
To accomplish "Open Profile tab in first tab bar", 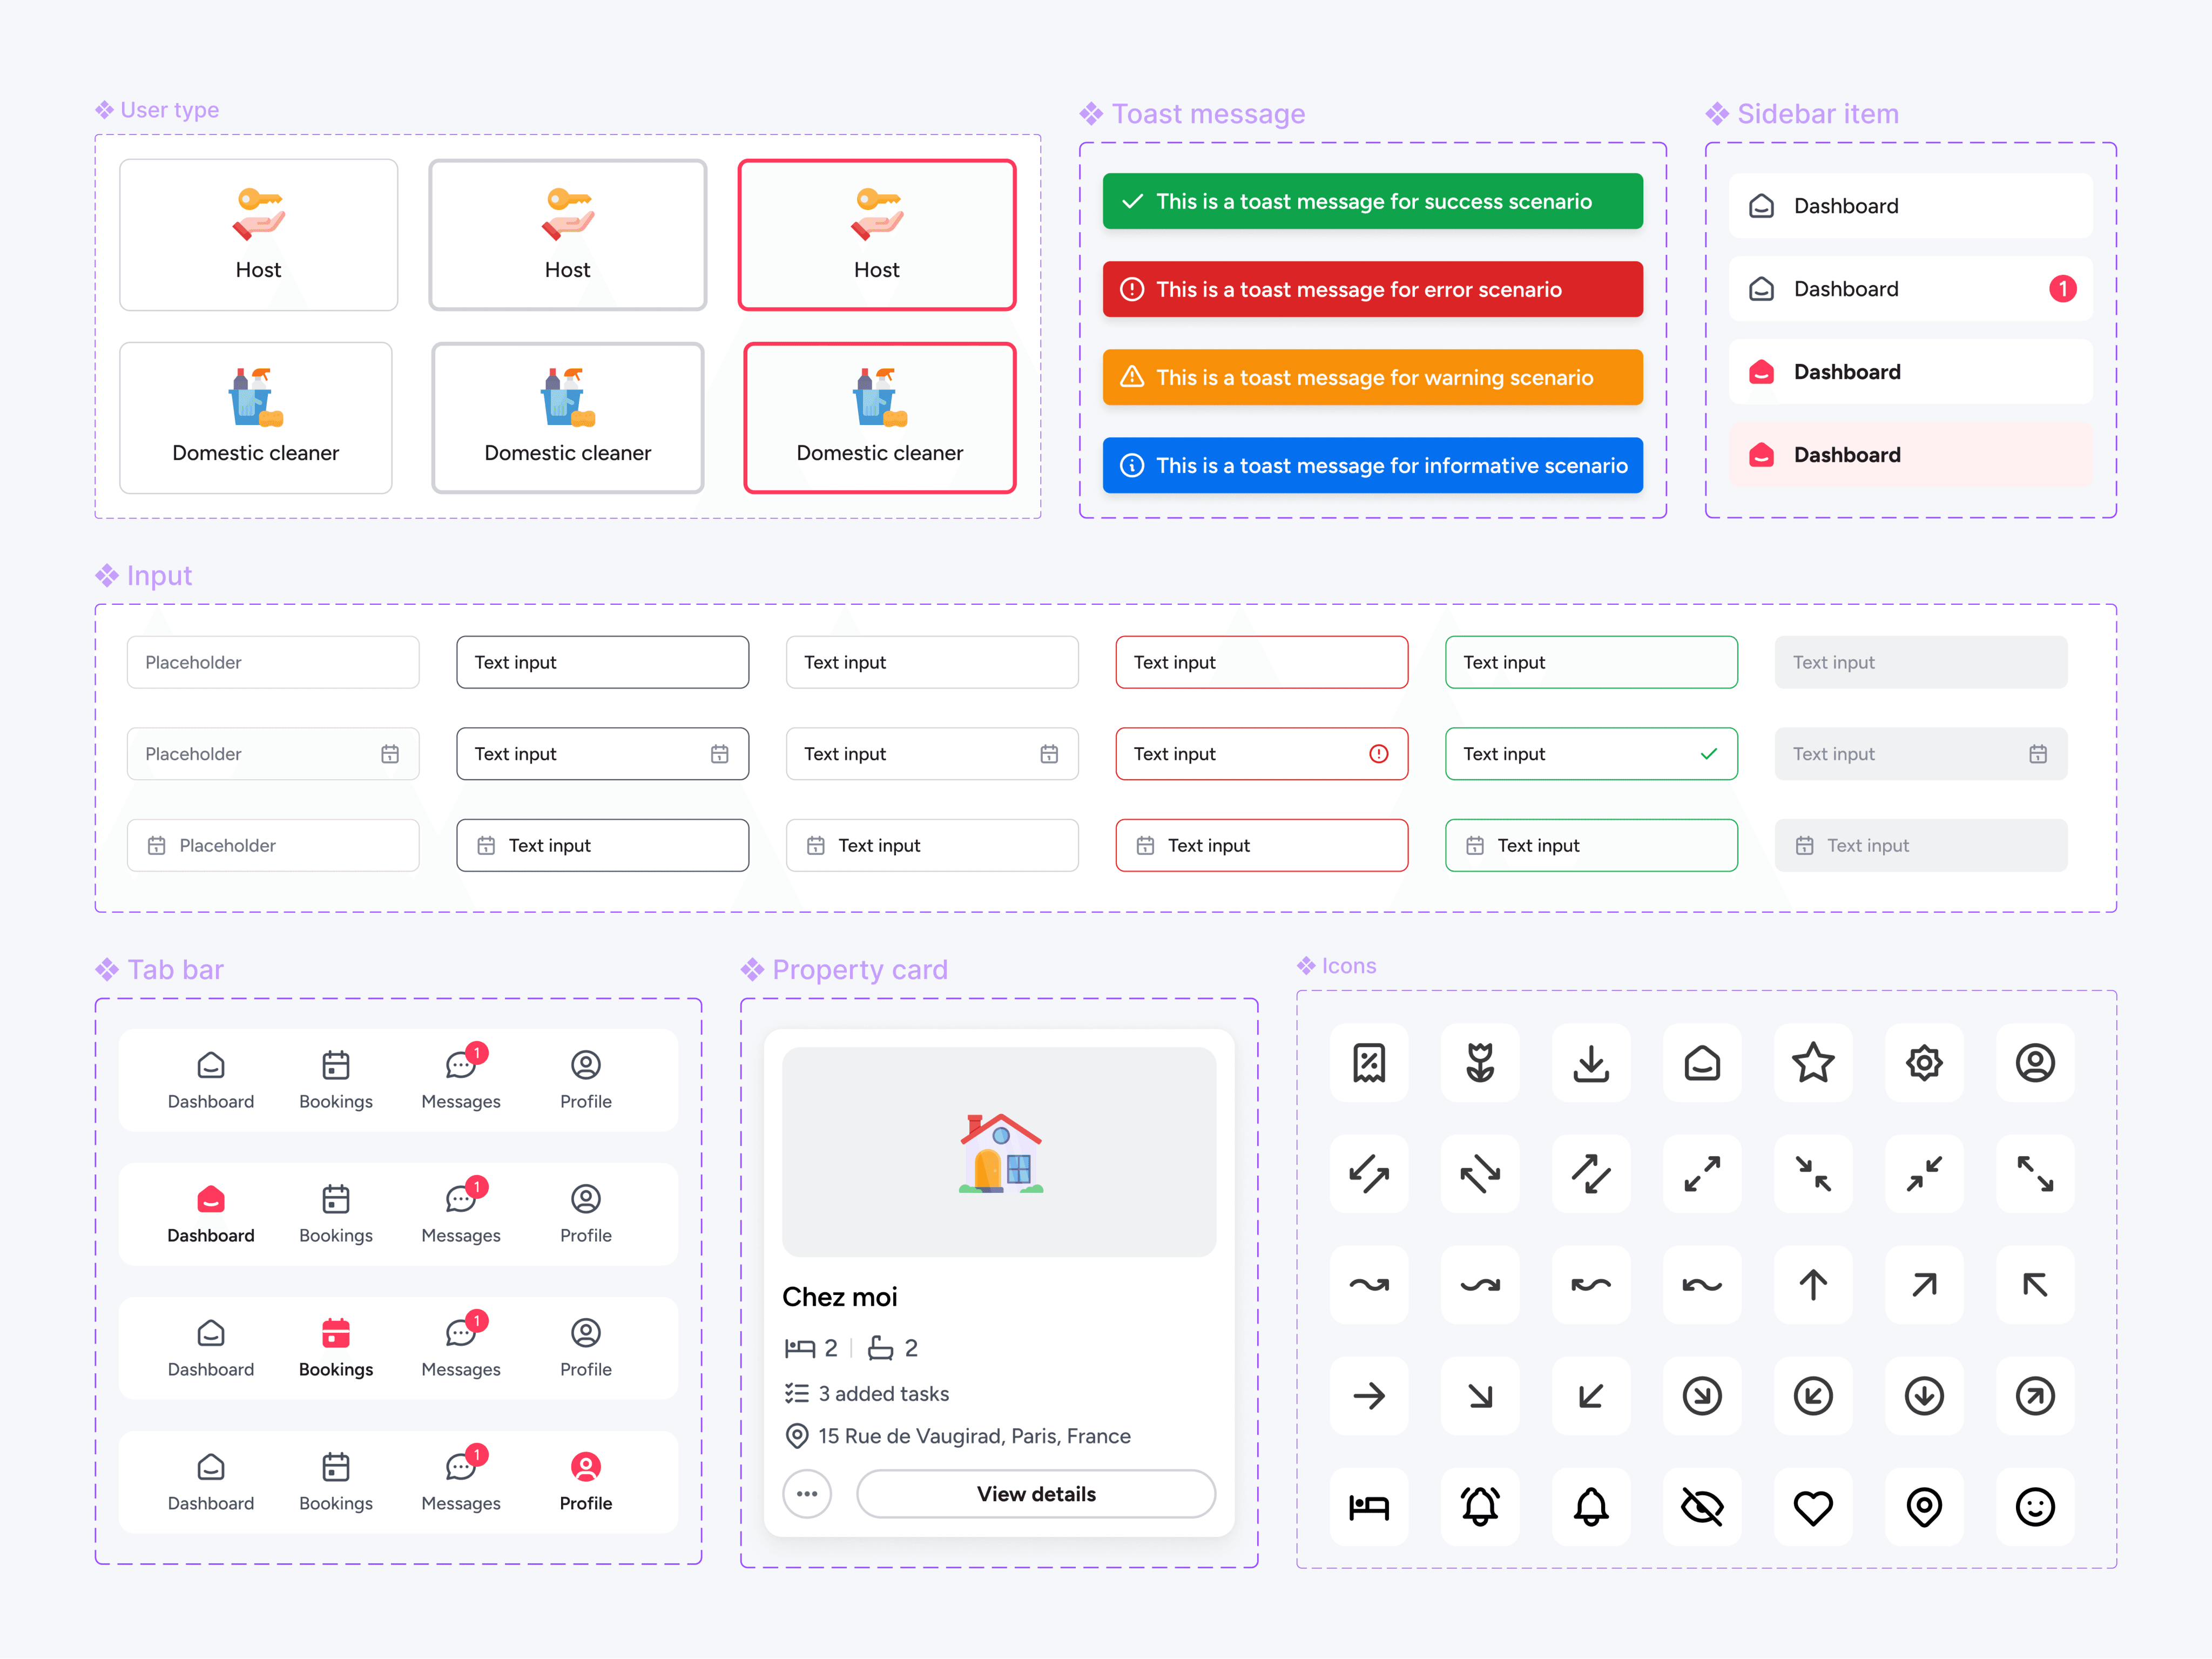I will [586, 1080].
